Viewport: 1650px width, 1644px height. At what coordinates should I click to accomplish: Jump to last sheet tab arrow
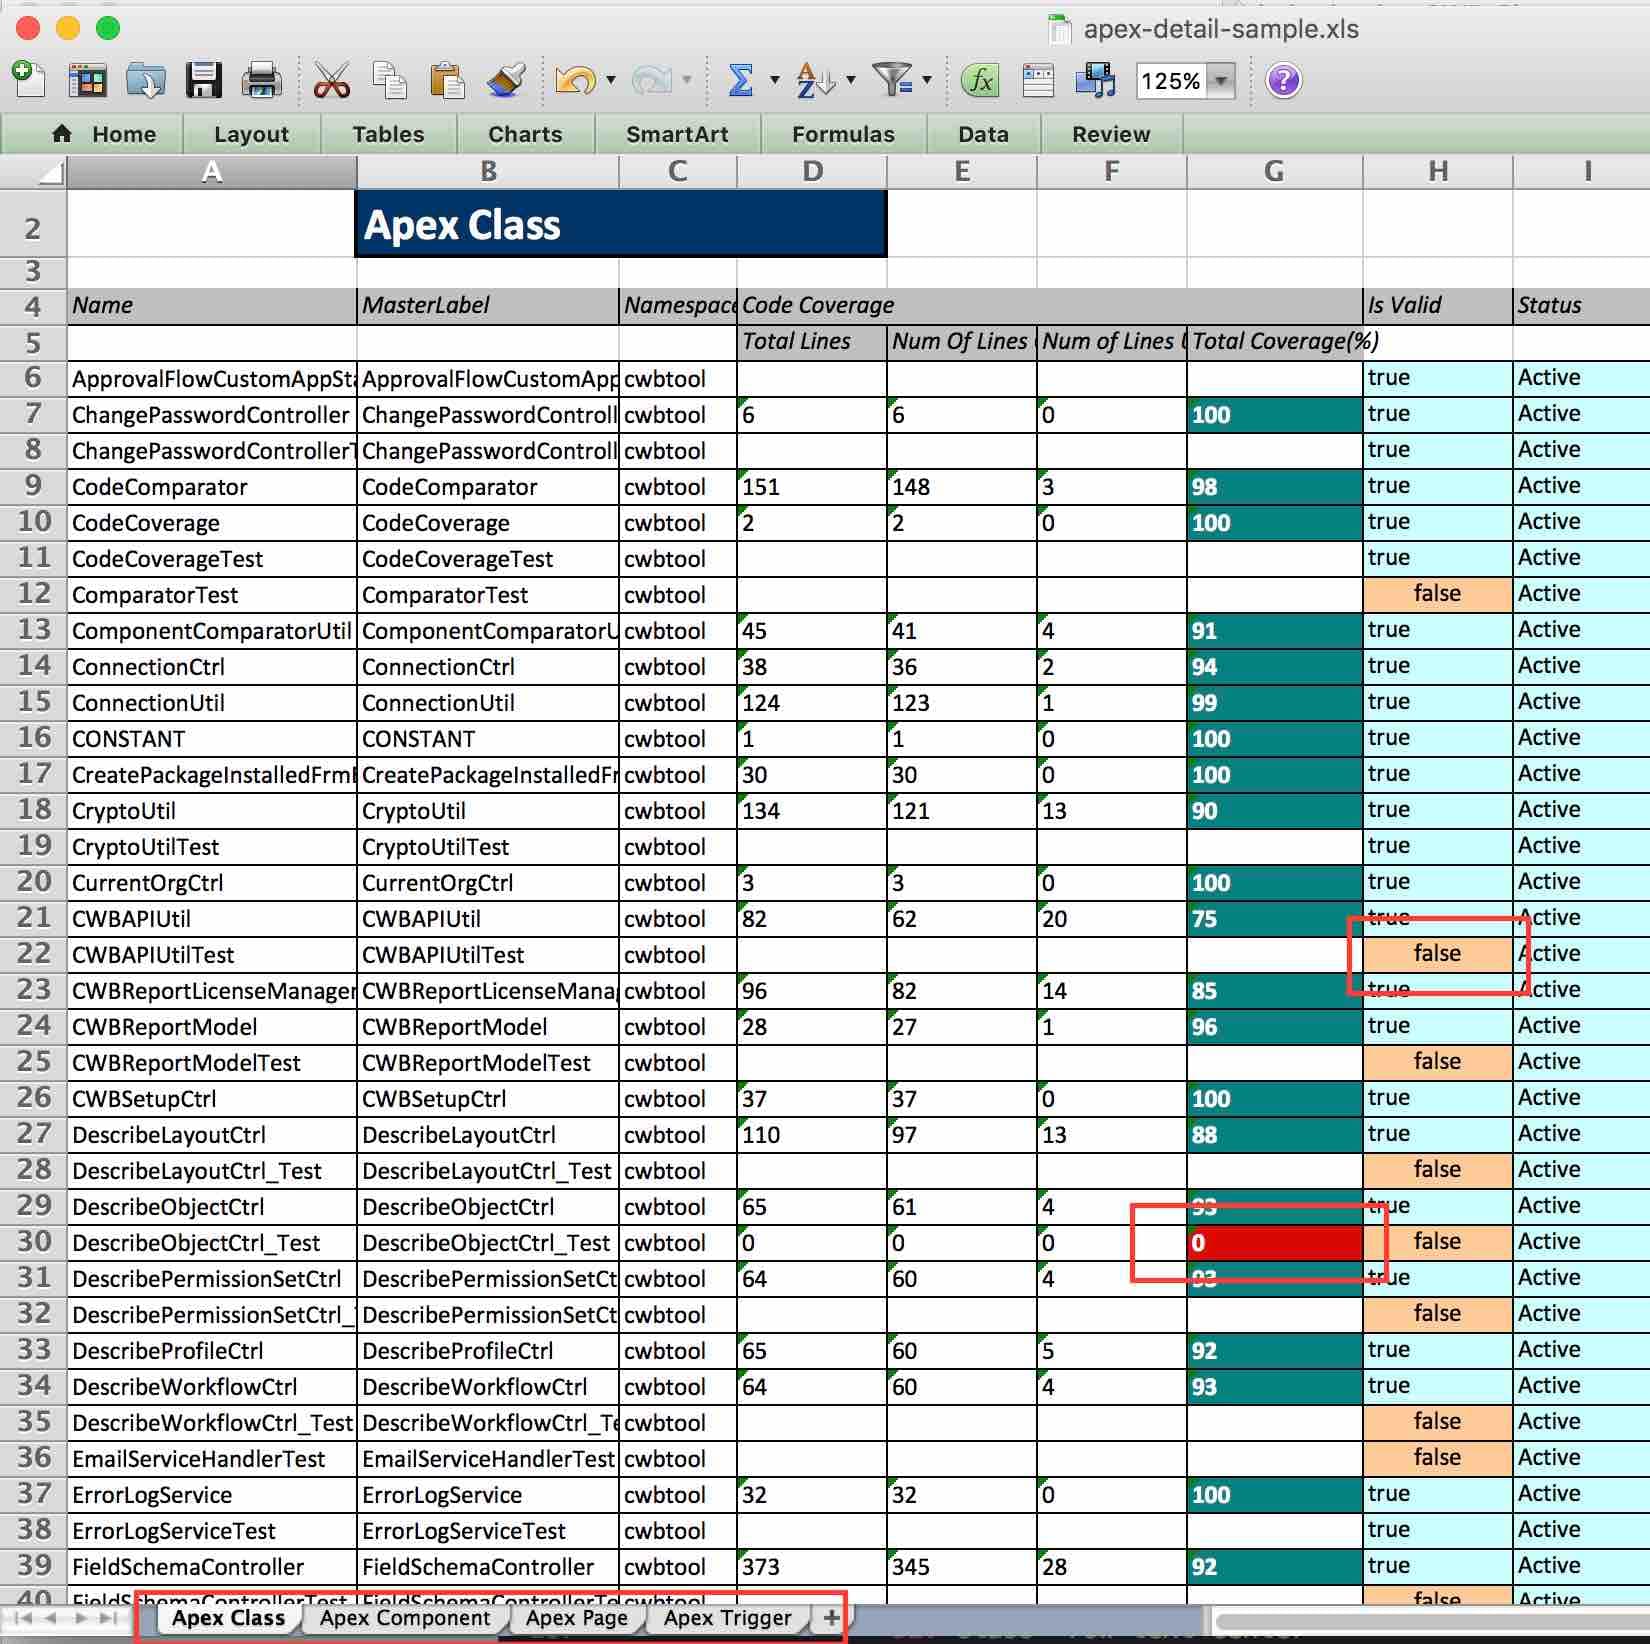tap(108, 1618)
